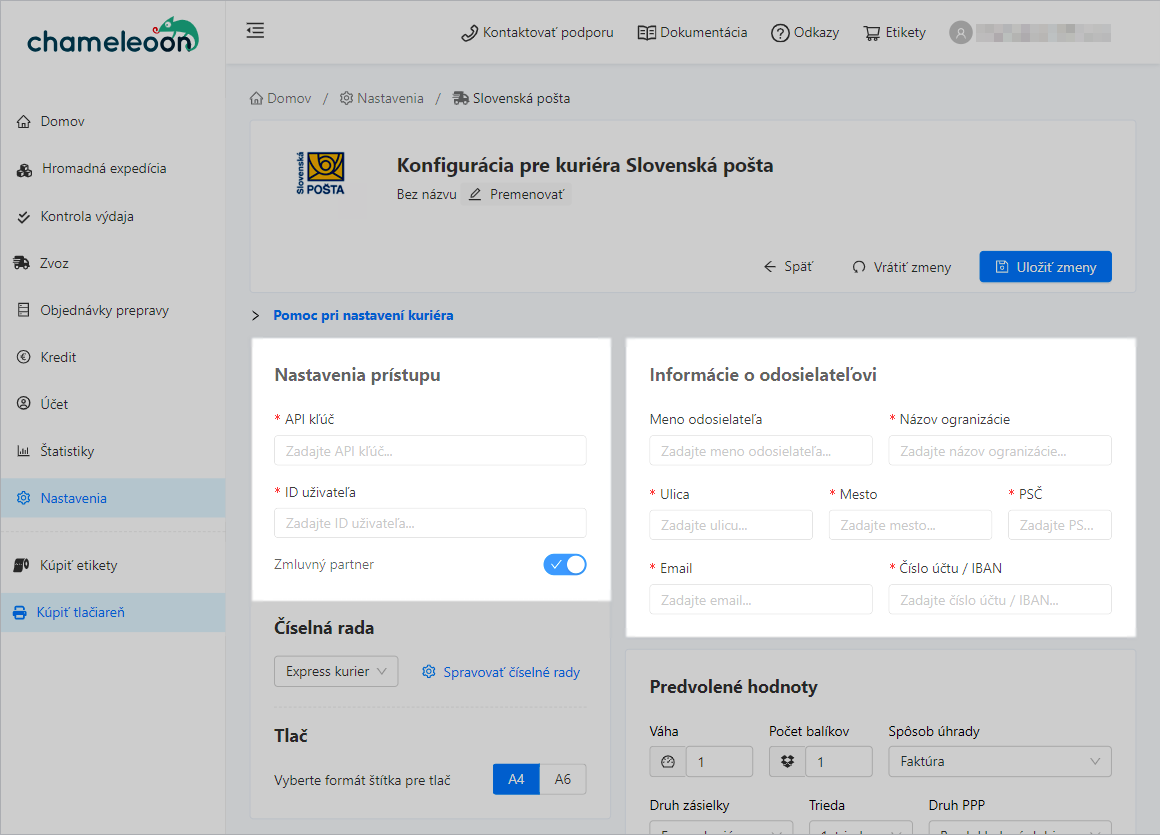Disable the Zmluvný partner switch
The width and height of the screenshot is (1160, 835).
pyautogui.click(x=565, y=564)
